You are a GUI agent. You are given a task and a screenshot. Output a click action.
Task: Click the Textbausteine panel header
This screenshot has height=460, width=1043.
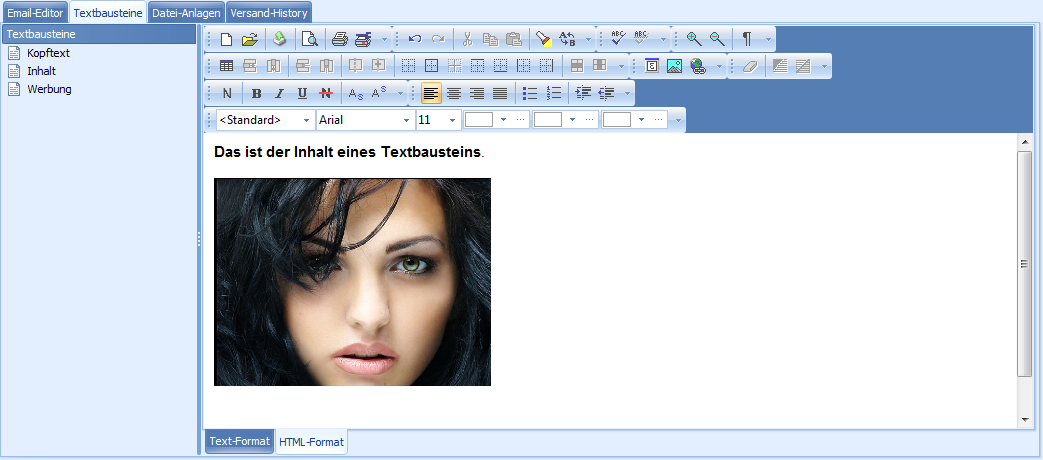99,34
